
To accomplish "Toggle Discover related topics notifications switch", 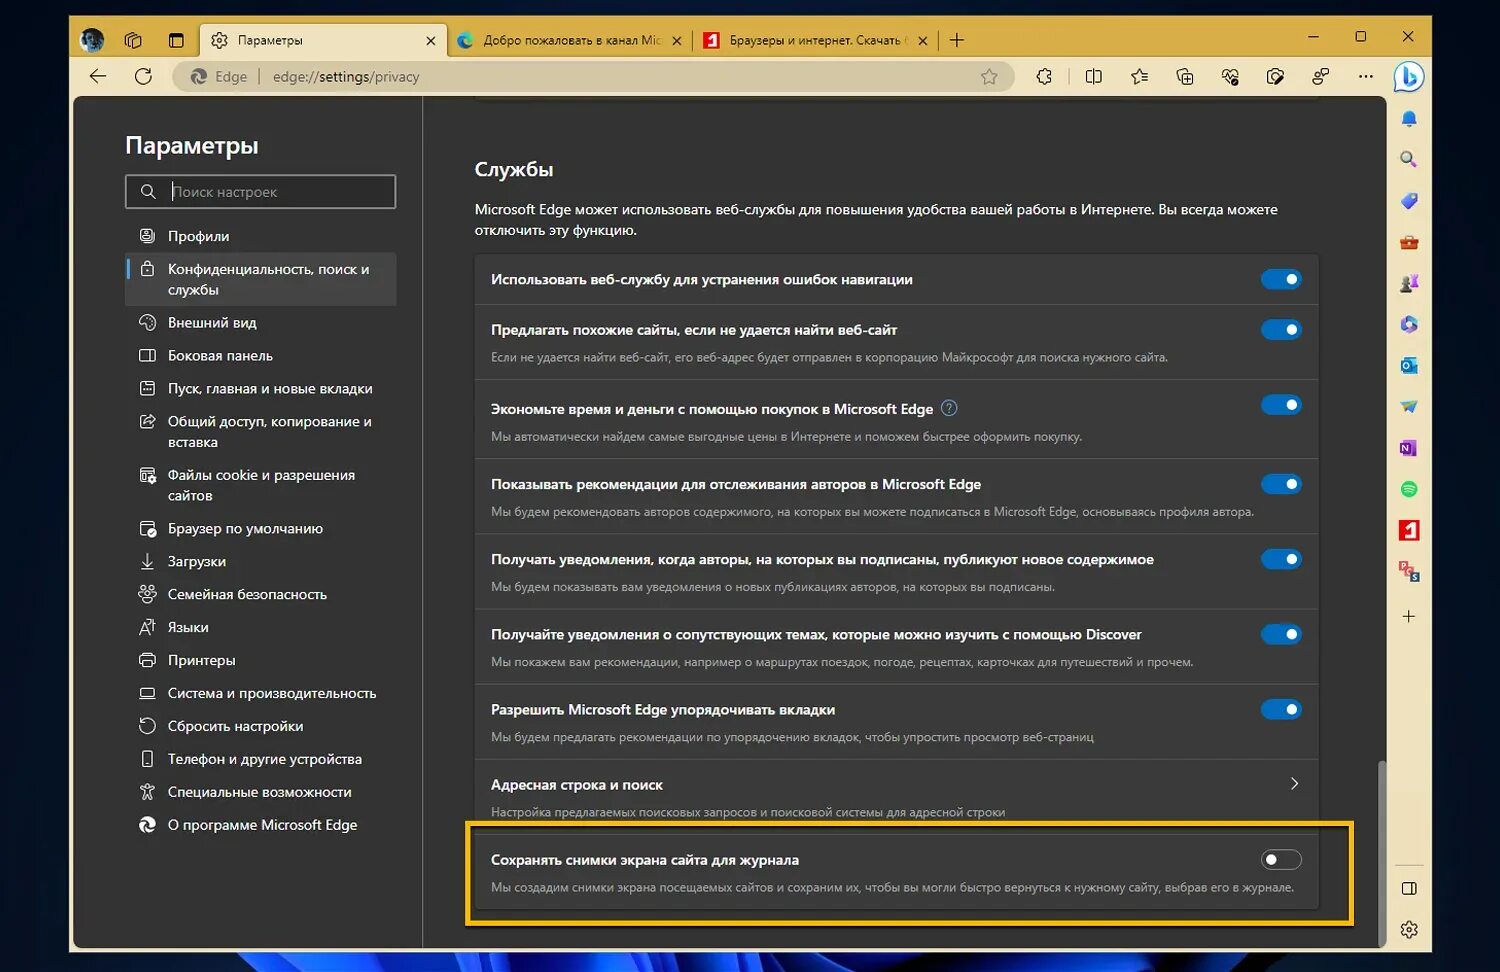I will point(1281,634).
